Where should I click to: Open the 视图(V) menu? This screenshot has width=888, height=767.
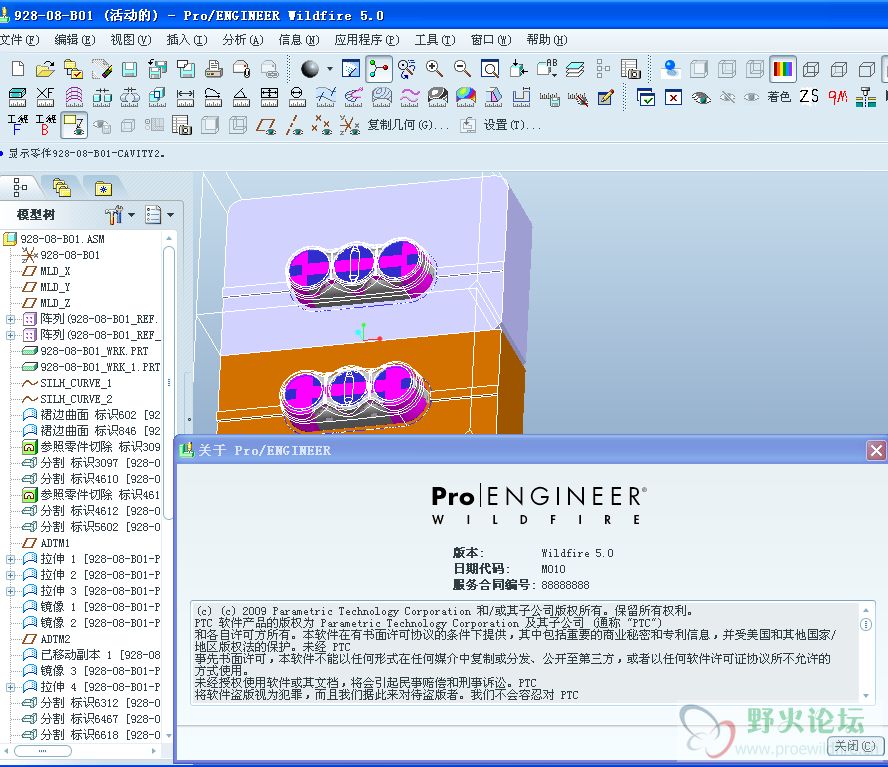coord(131,40)
